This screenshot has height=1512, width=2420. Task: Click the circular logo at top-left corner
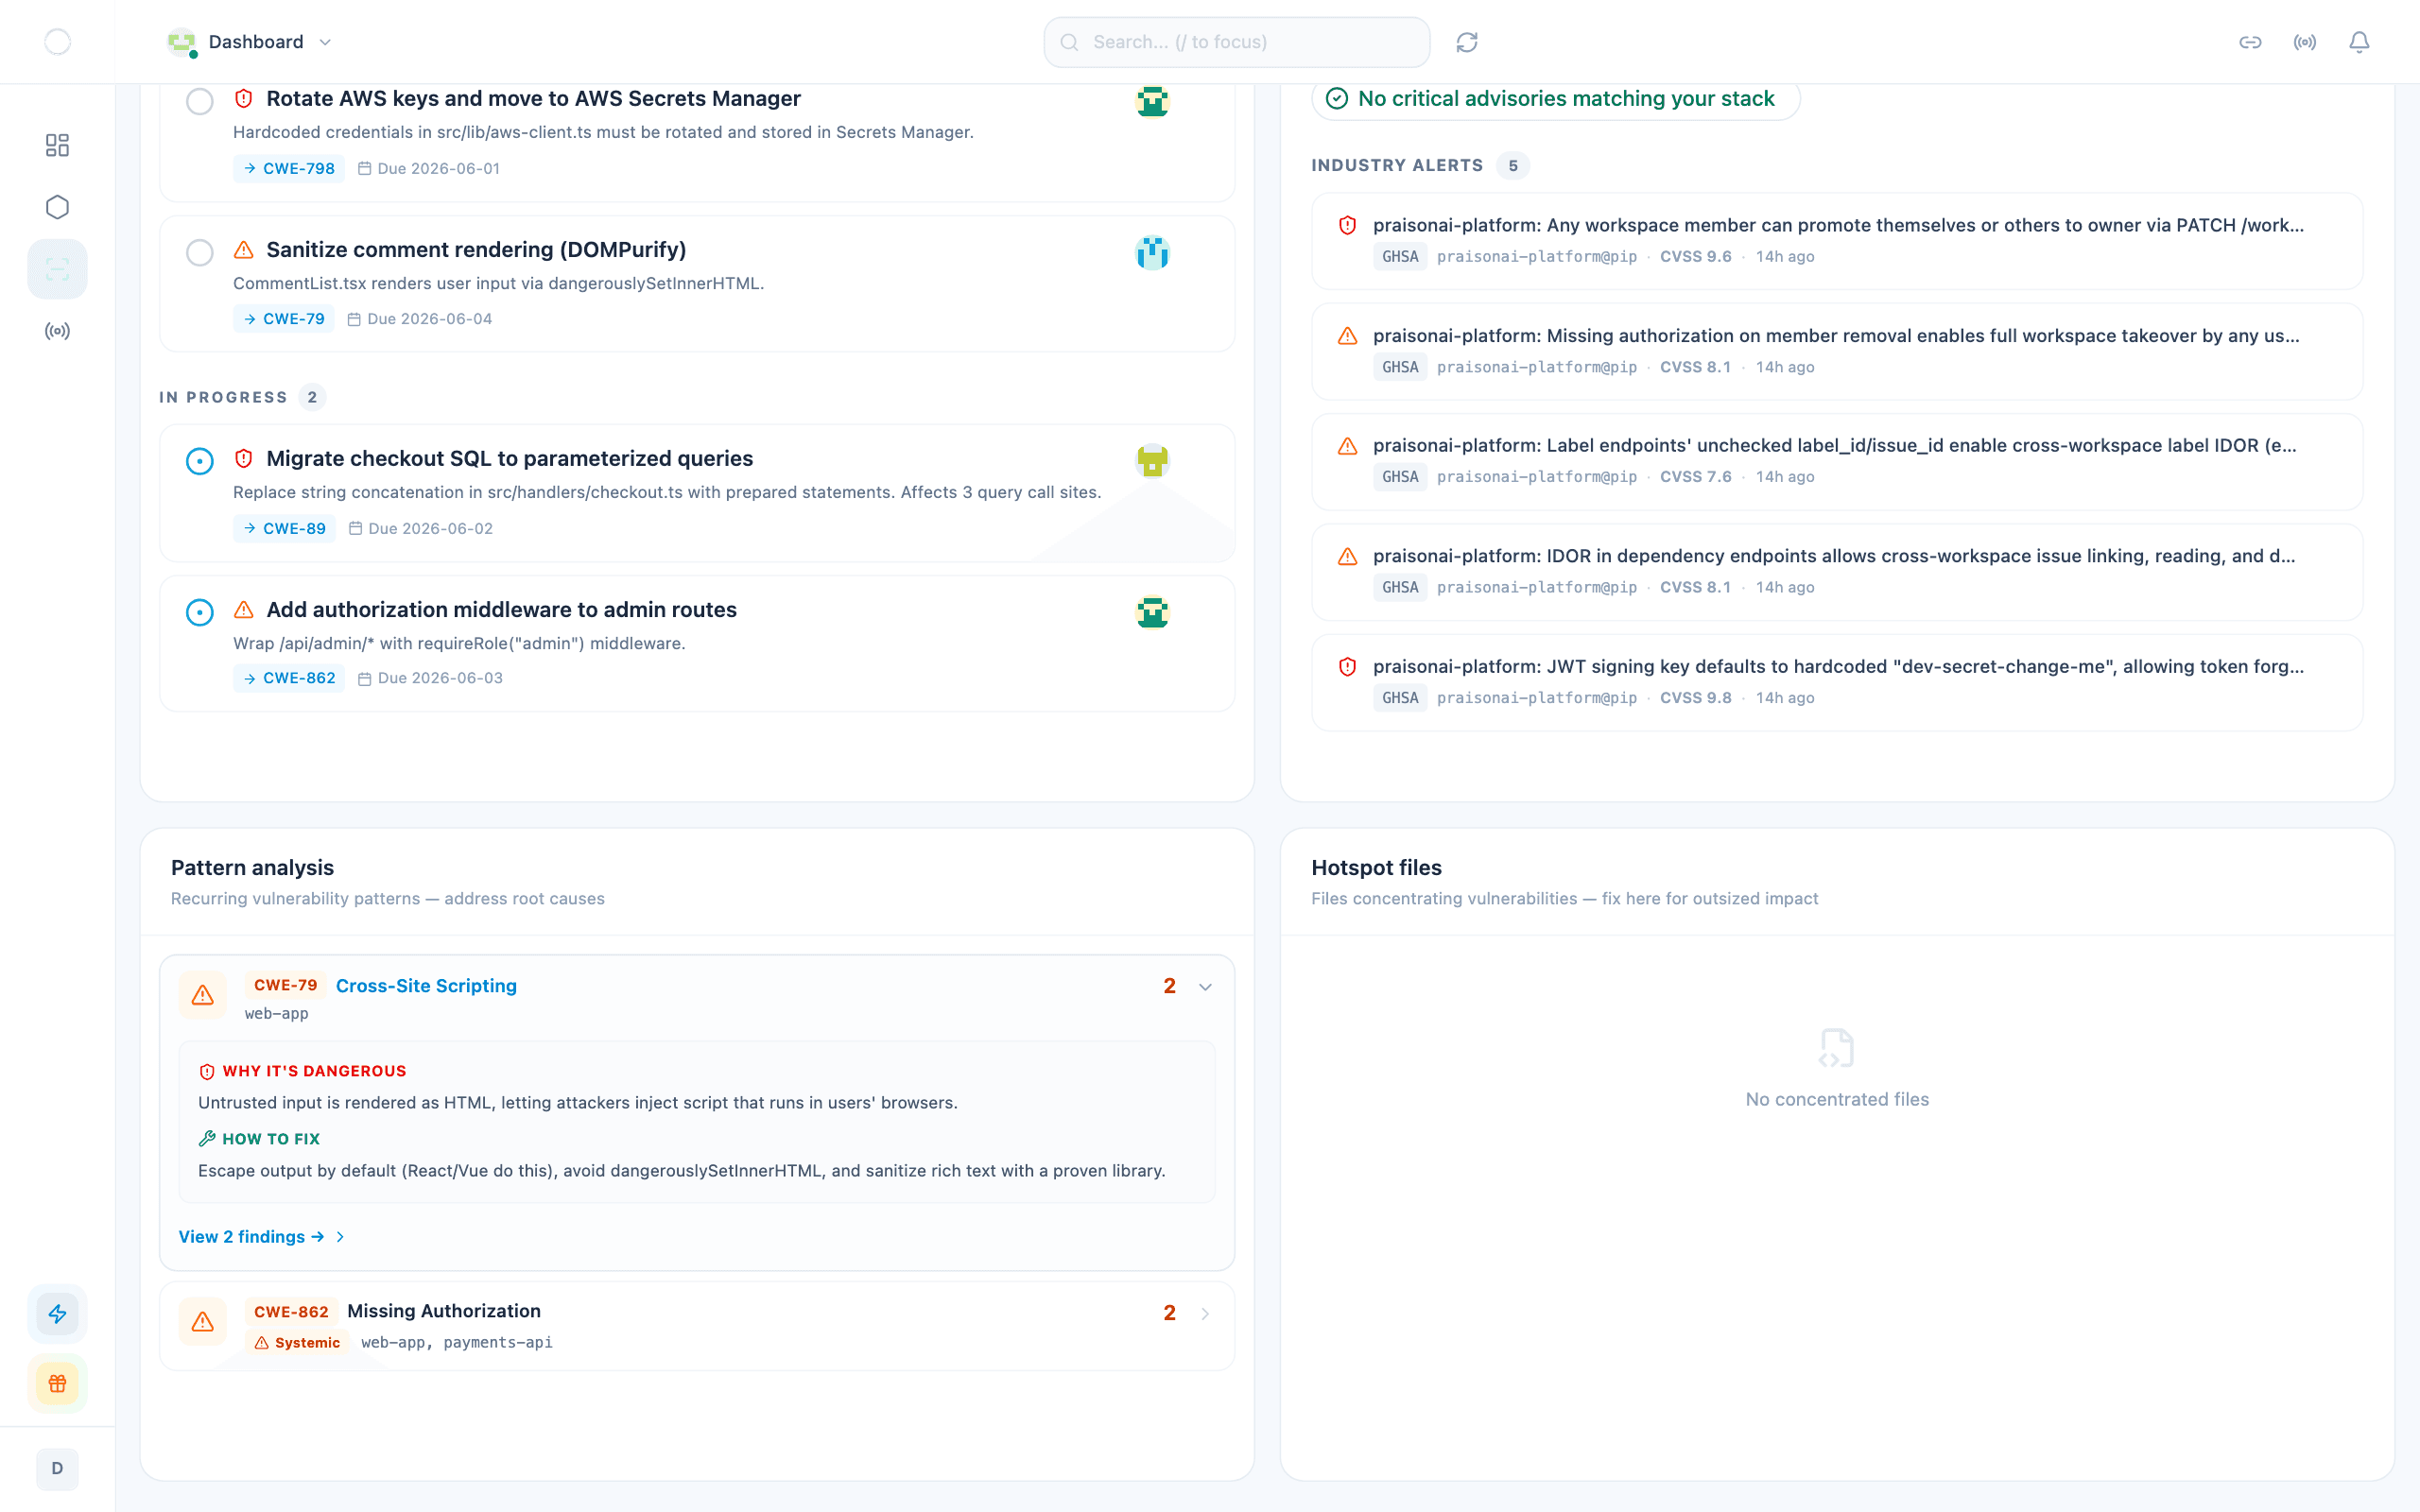[58, 42]
